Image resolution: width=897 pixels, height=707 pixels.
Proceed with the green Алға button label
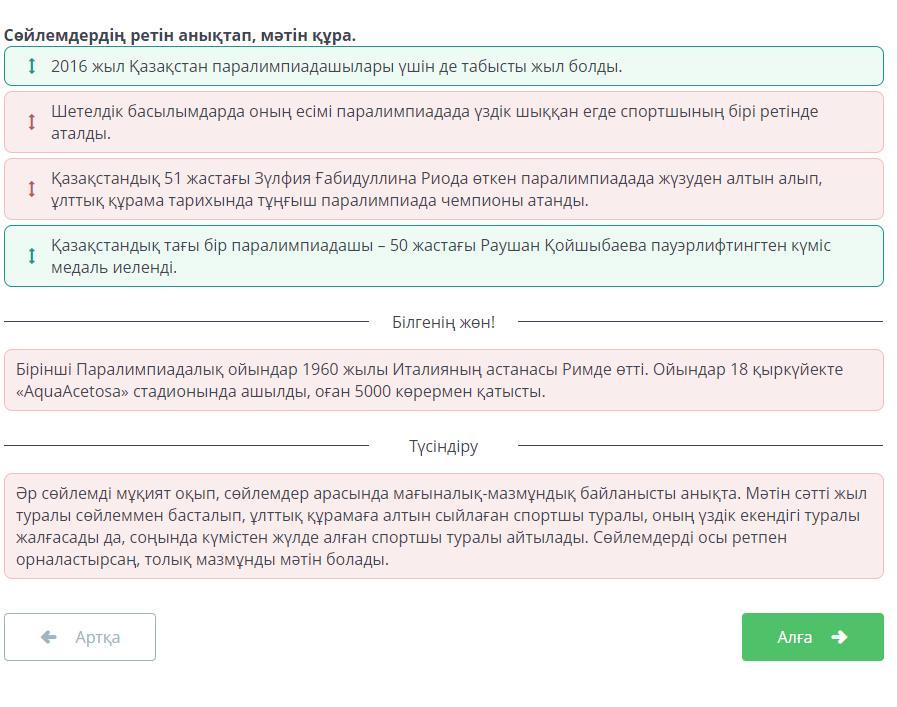pyautogui.click(x=794, y=637)
